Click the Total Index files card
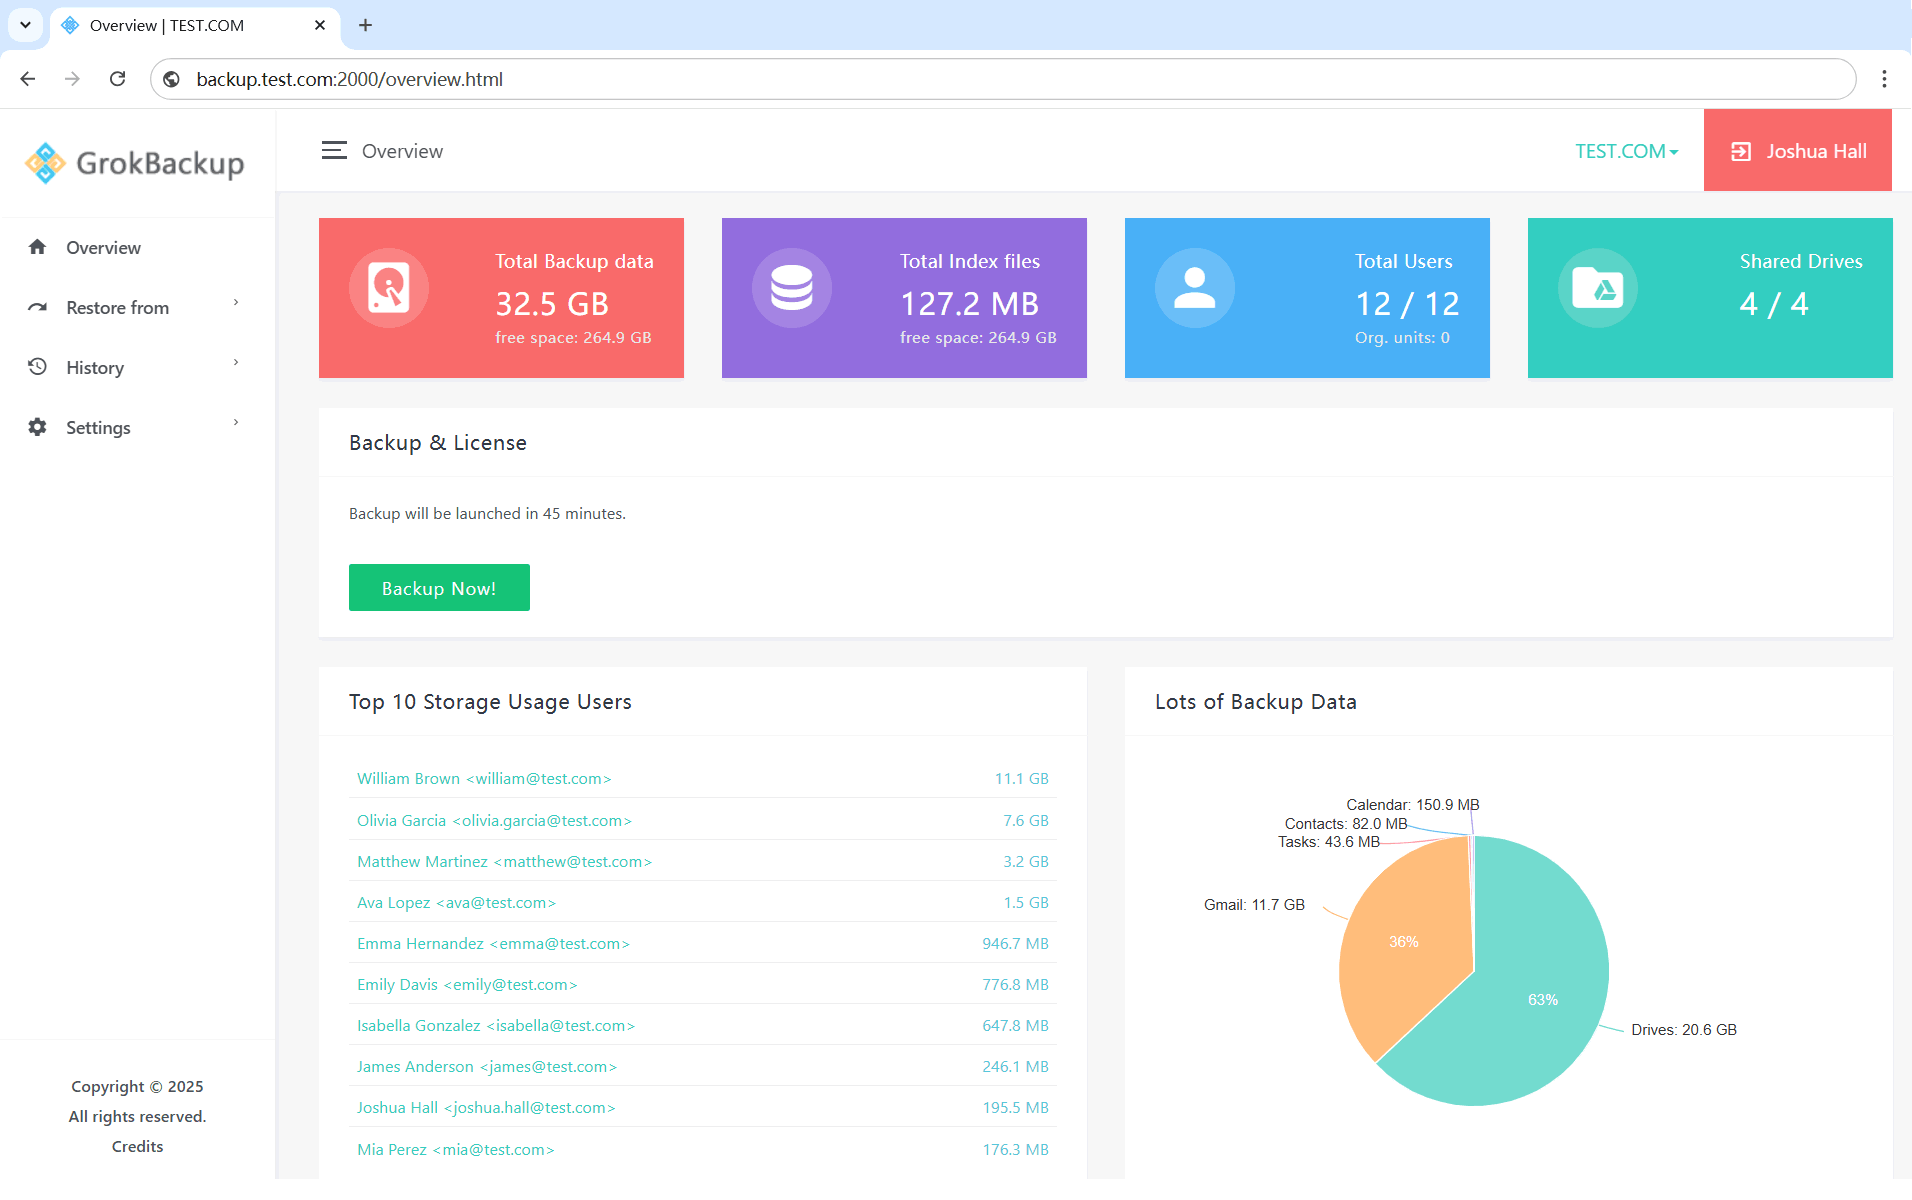Viewport: 1912px width, 1200px height. [904, 298]
